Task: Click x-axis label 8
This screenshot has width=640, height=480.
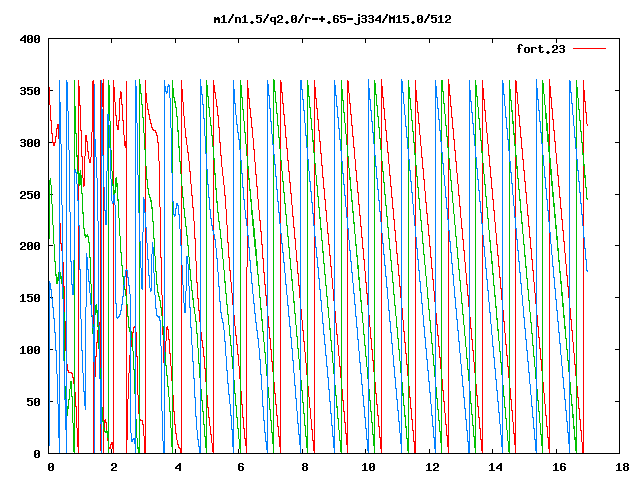Action: tap(305, 467)
